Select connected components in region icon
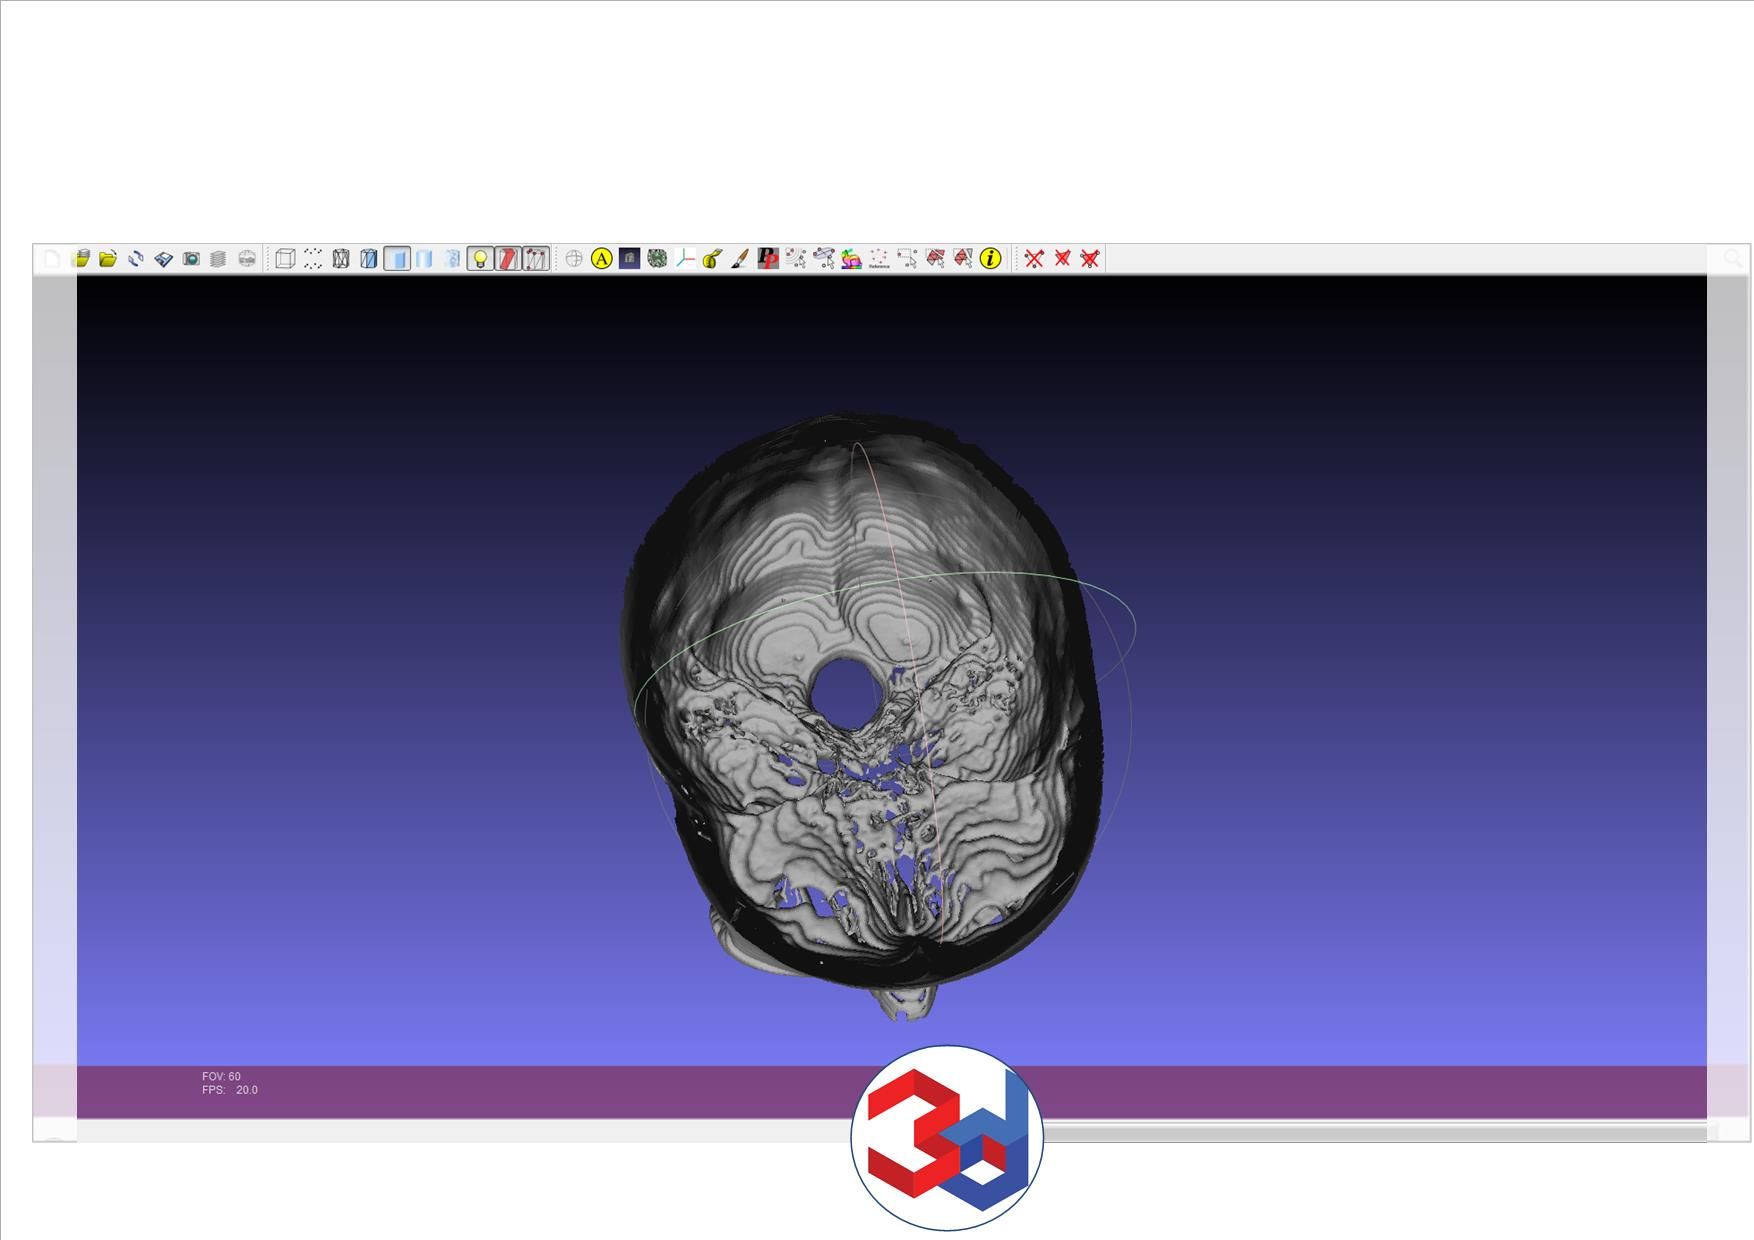Viewport: 1754px width, 1240px height. (963, 259)
